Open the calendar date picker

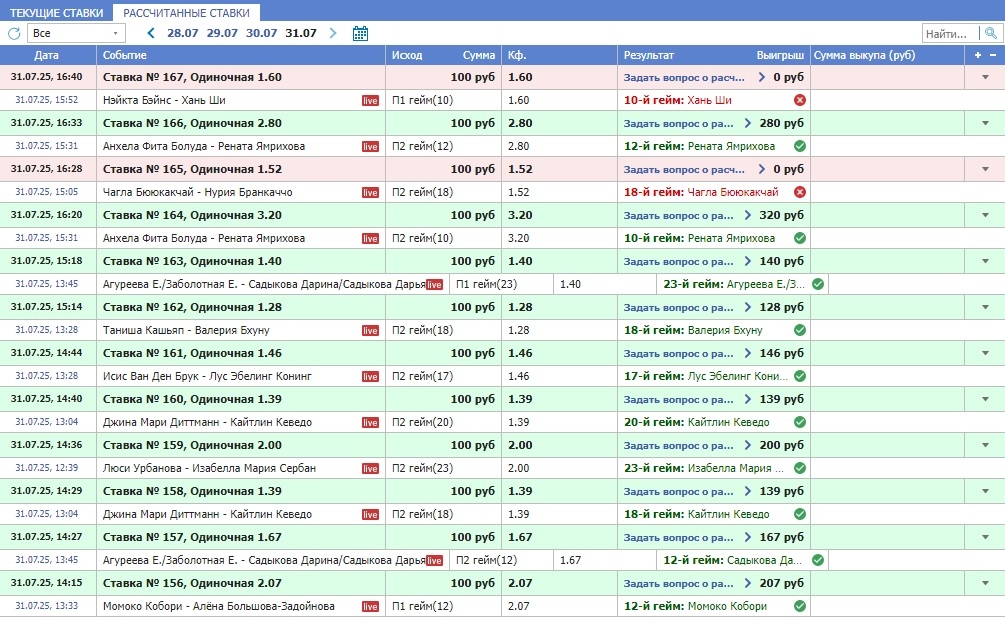pos(361,33)
